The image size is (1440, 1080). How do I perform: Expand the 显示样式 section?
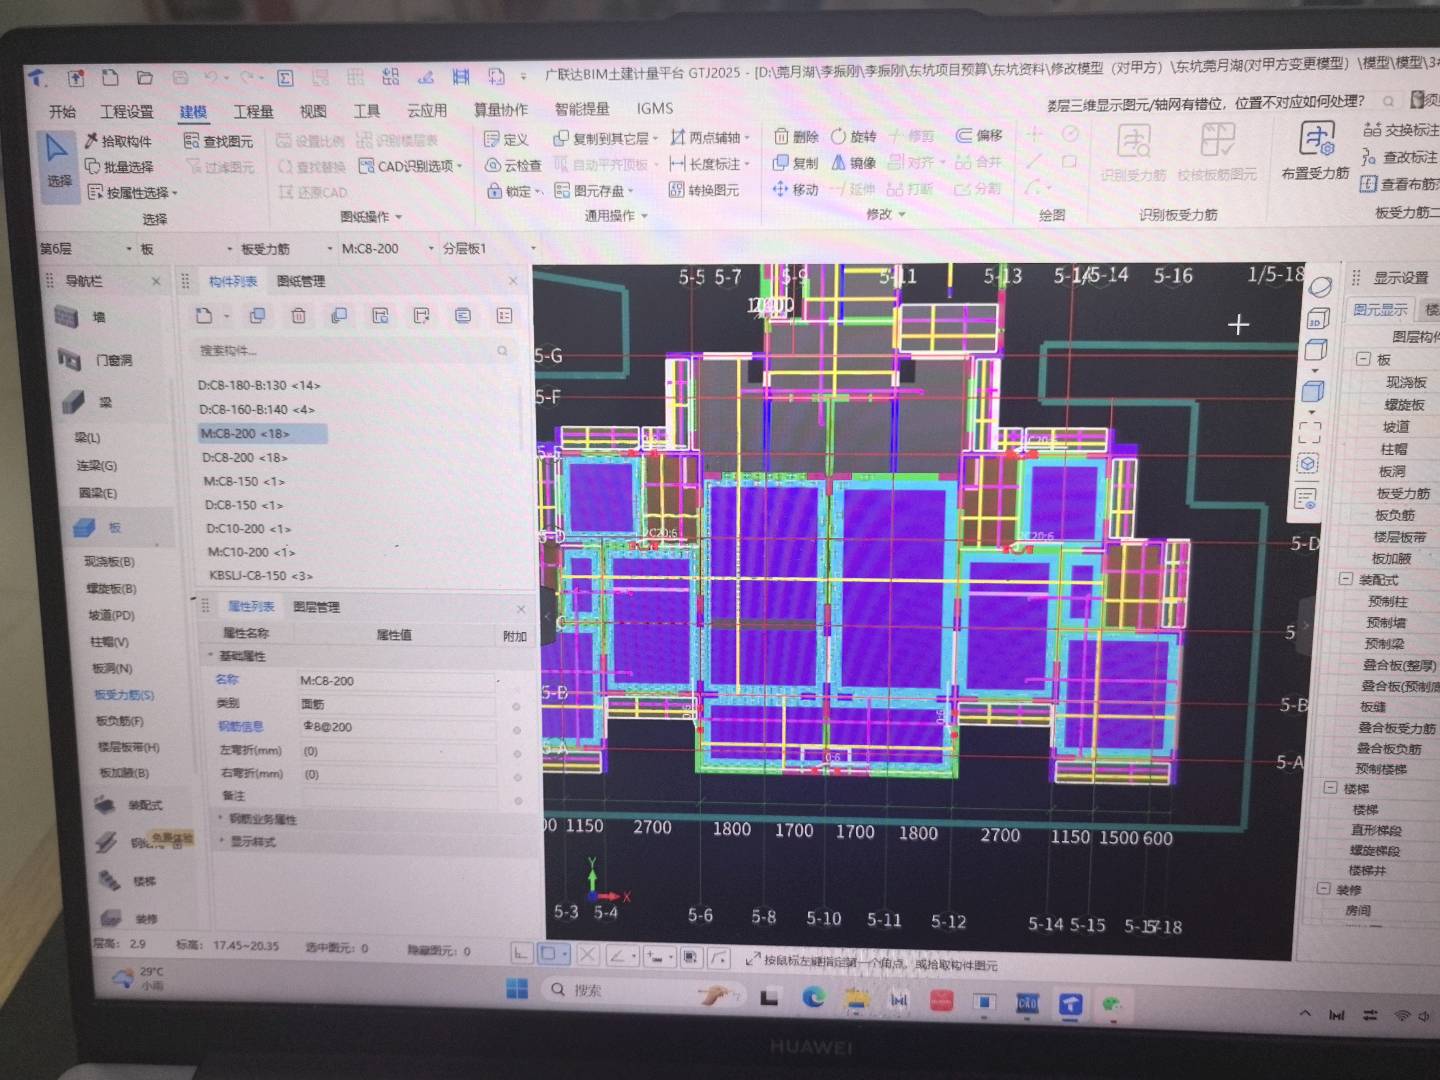(x=222, y=841)
